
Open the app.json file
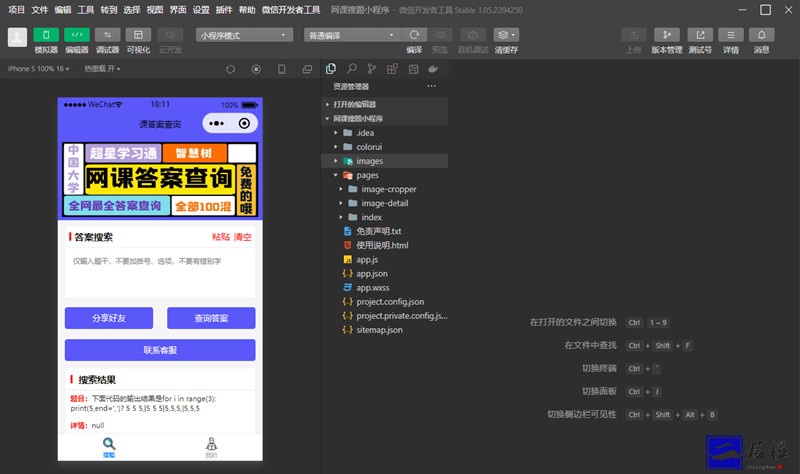coord(385,273)
